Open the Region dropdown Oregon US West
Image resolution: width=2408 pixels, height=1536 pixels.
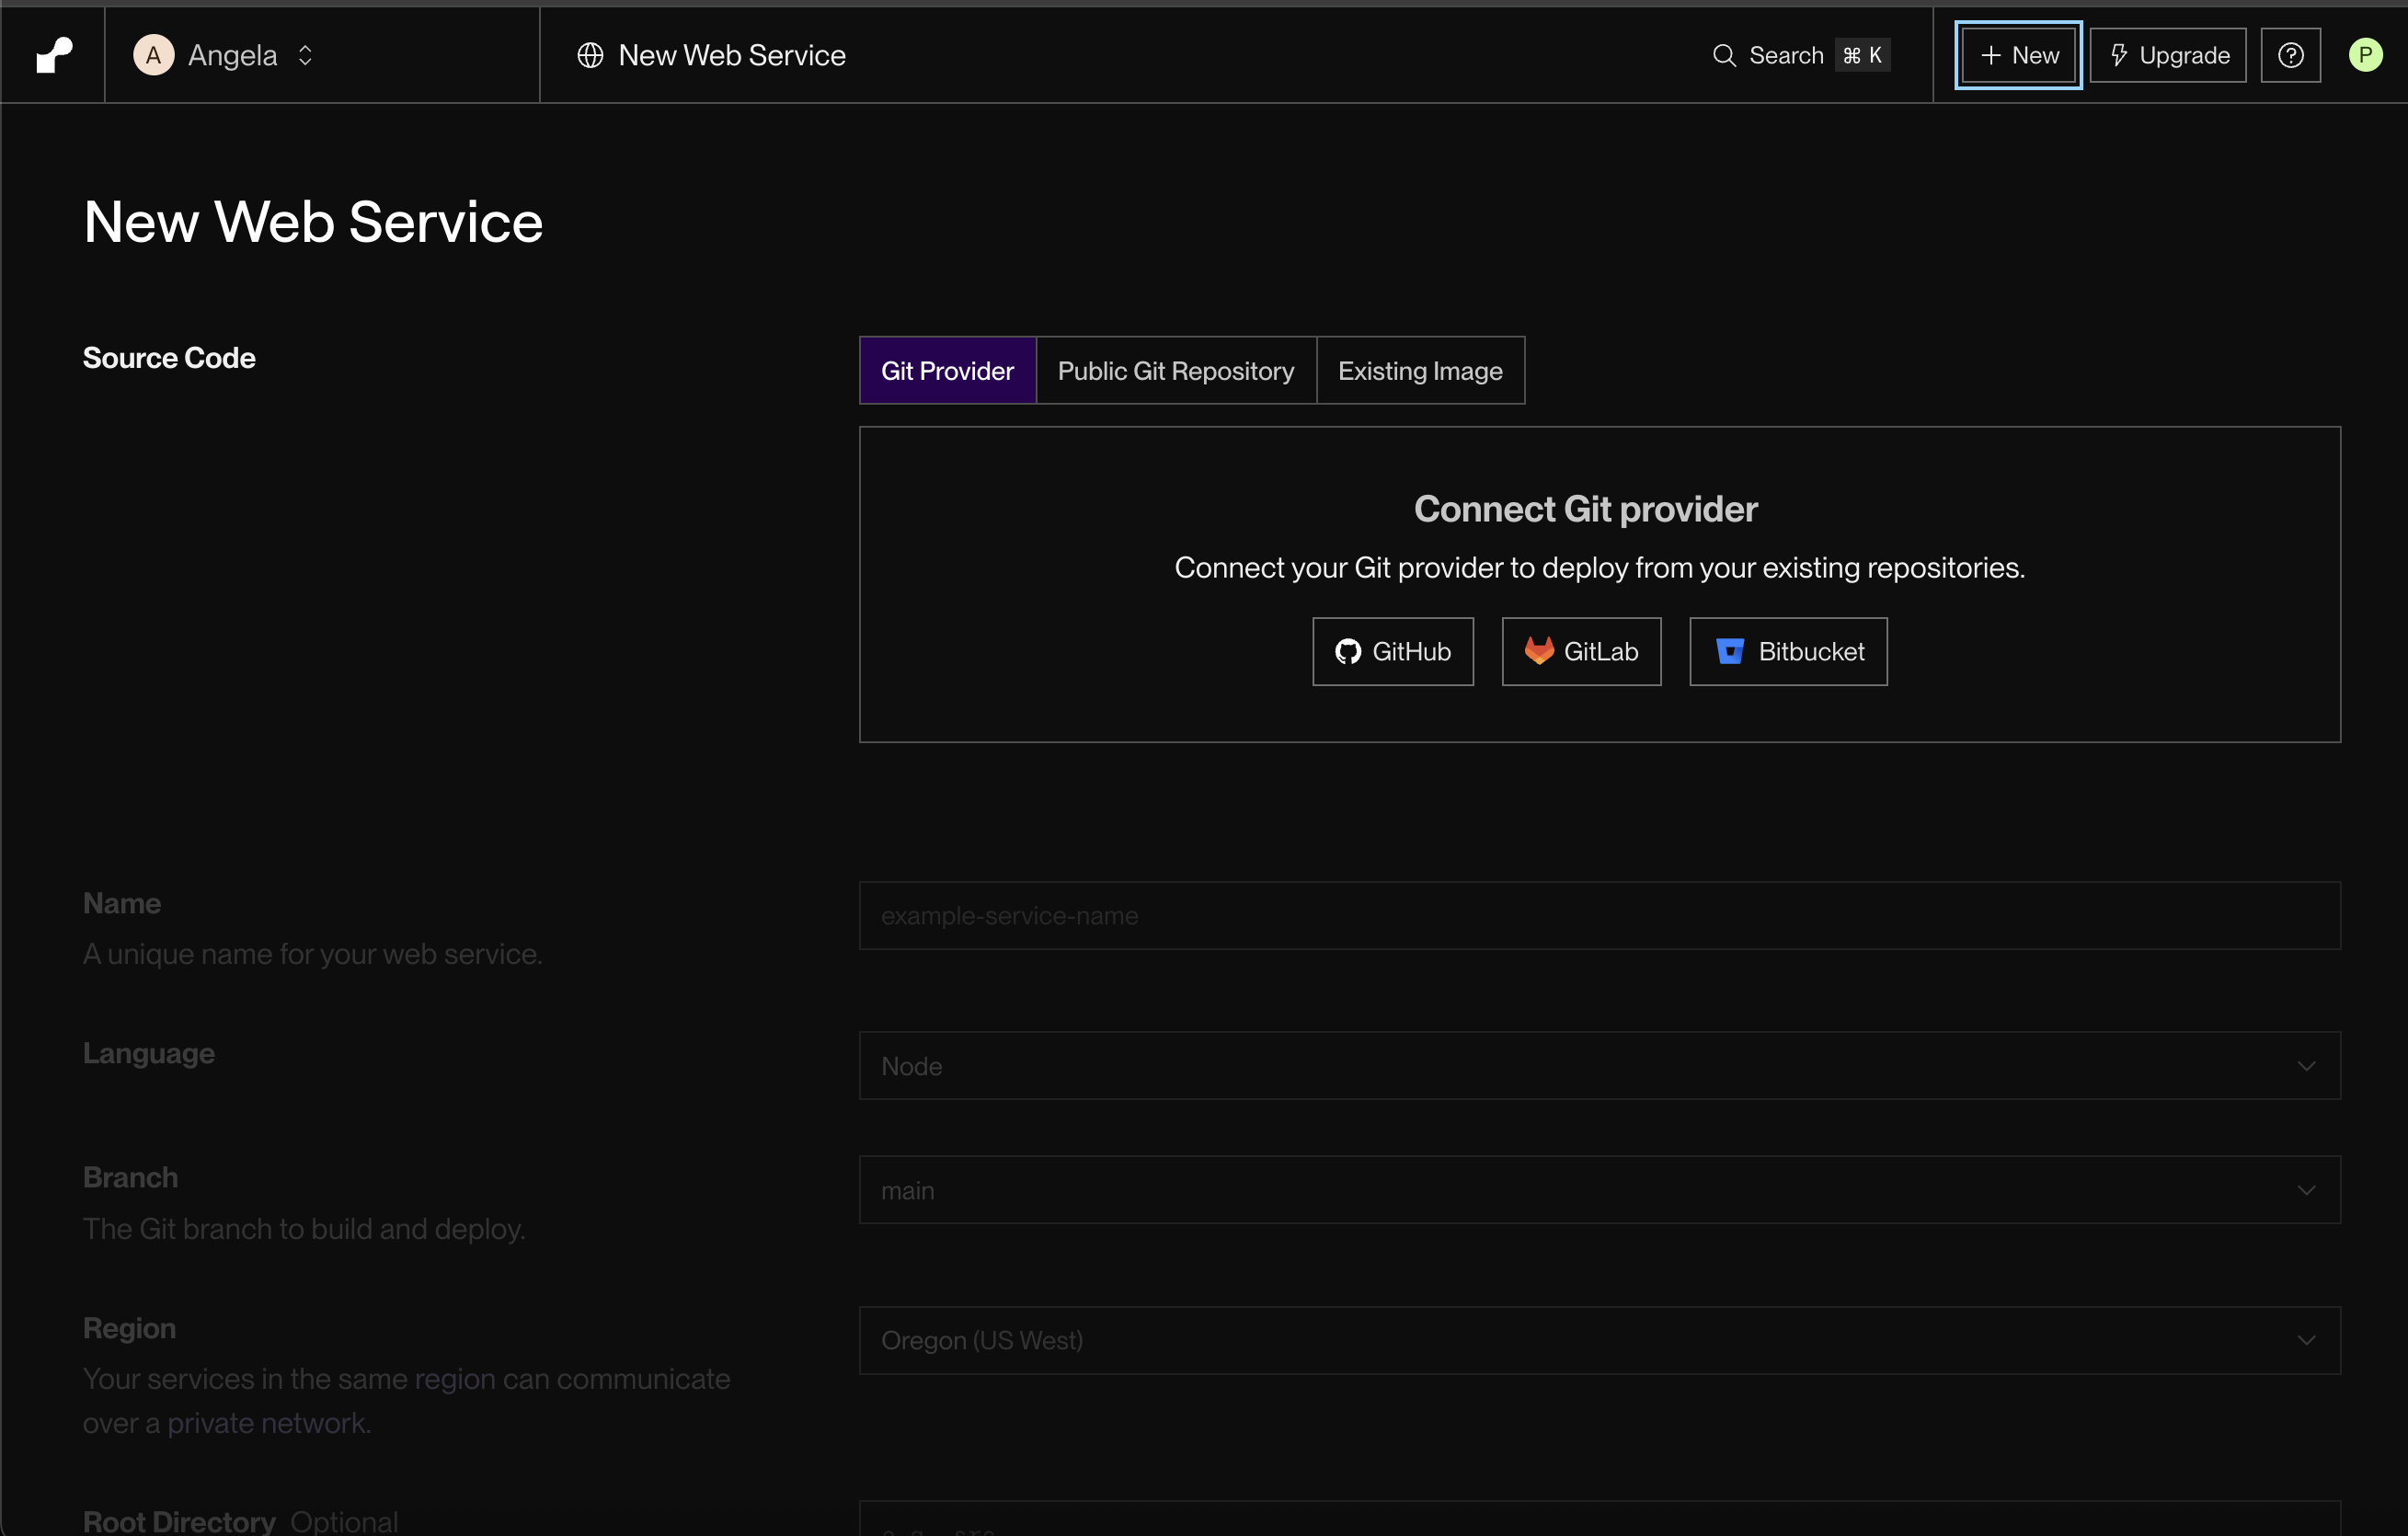click(x=1598, y=1340)
